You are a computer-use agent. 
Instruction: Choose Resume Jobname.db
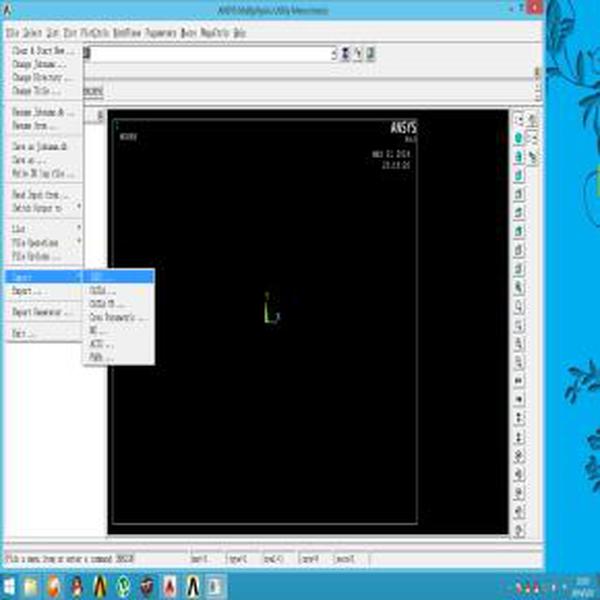(x=44, y=112)
